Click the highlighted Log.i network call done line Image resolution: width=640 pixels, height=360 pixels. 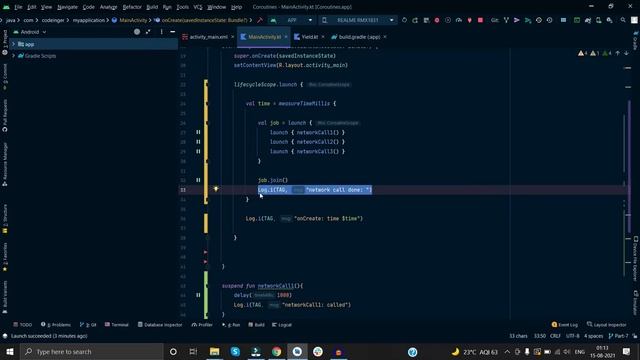click(315, 190)
